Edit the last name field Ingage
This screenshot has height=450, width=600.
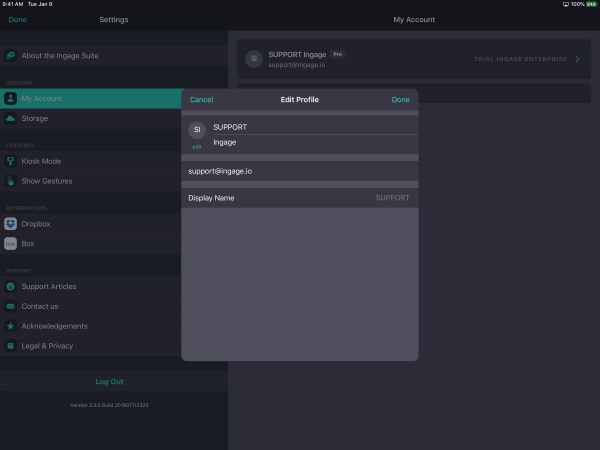315,142
